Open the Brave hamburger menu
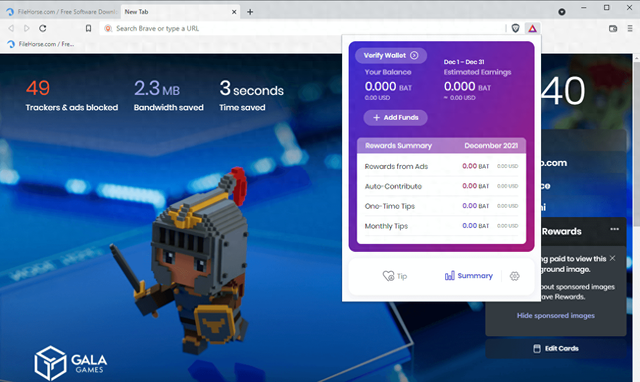Screen dimensions: 640x382 [x=630, y=29]
